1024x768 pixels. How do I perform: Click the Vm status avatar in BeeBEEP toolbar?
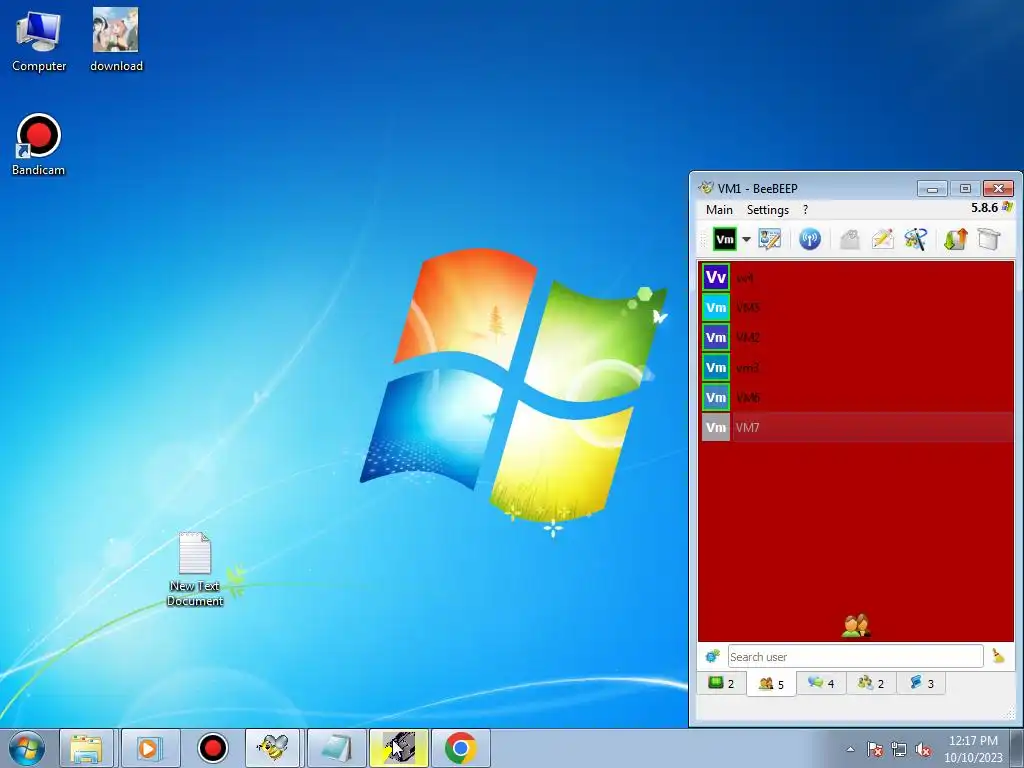725,239
